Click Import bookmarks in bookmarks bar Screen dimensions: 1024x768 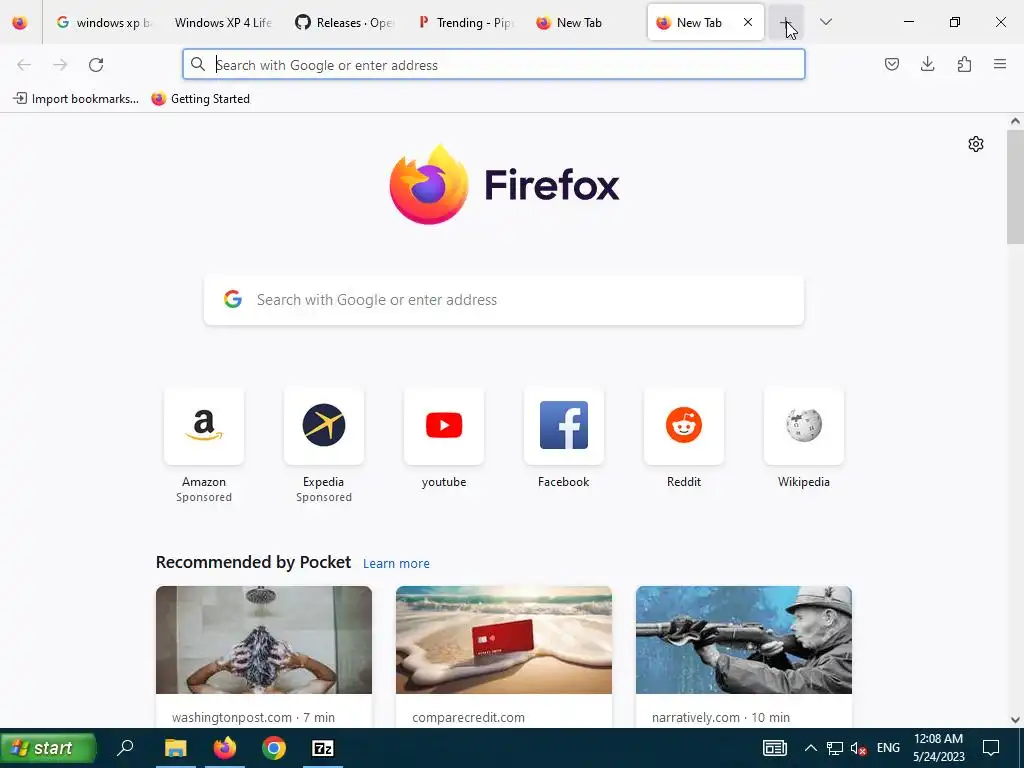tap(76, 99)
